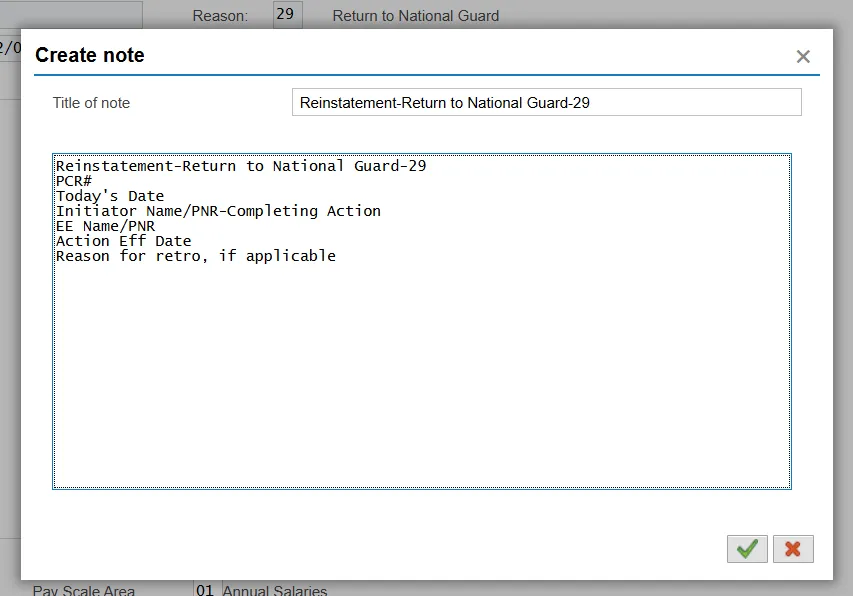Click the Pay Scale Area label
The image size is (853, 596).
[x=84, y=590]
